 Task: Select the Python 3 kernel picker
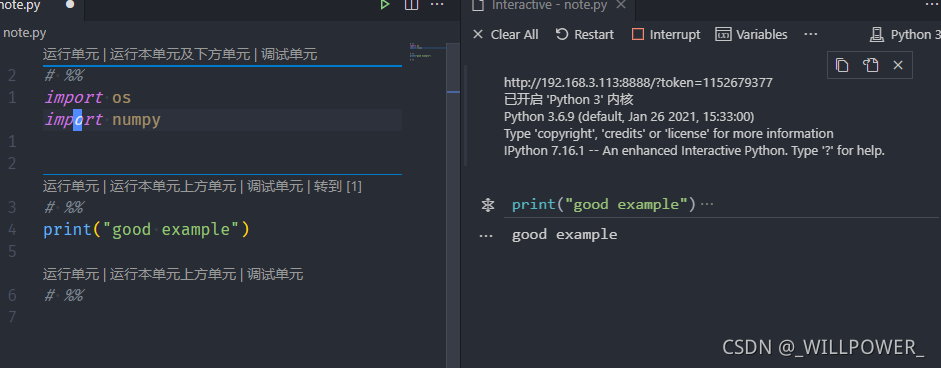pyautogui.click(x=905, y=35)
